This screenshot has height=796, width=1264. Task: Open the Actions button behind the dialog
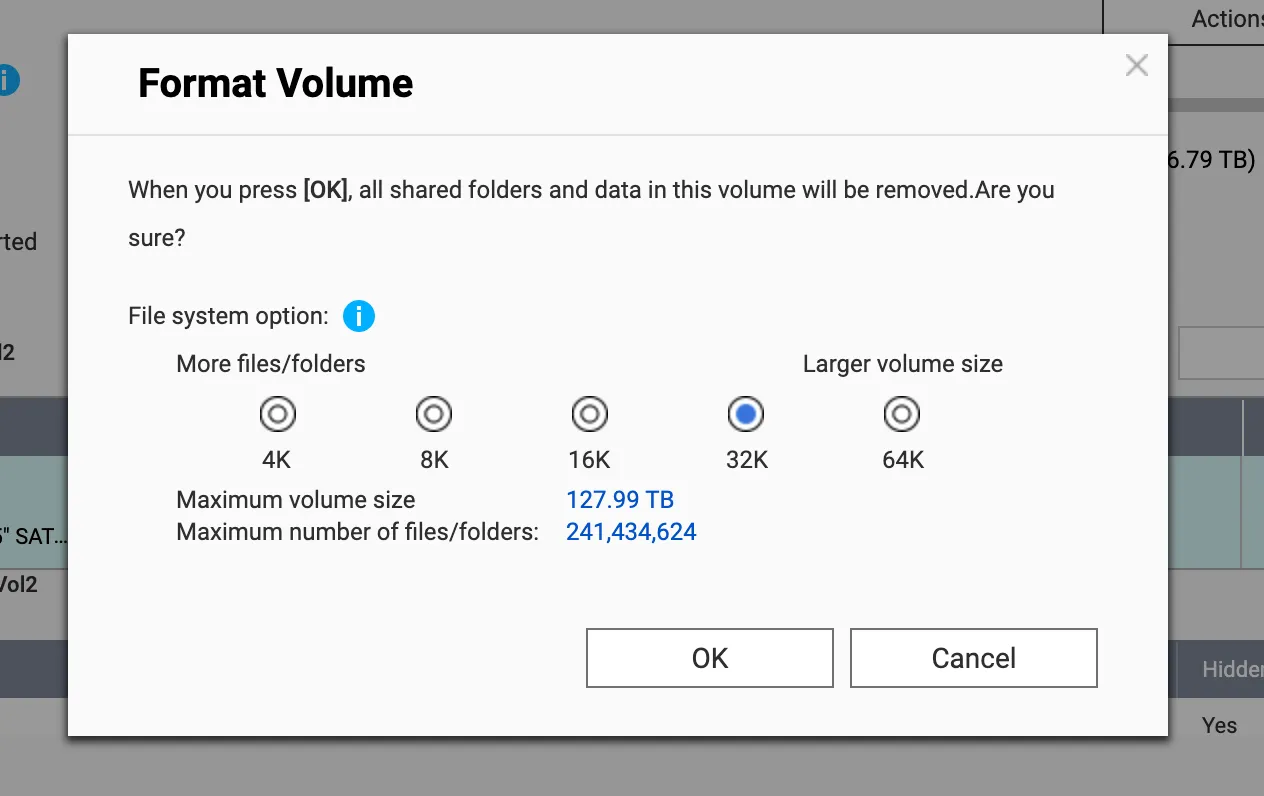1225,19
